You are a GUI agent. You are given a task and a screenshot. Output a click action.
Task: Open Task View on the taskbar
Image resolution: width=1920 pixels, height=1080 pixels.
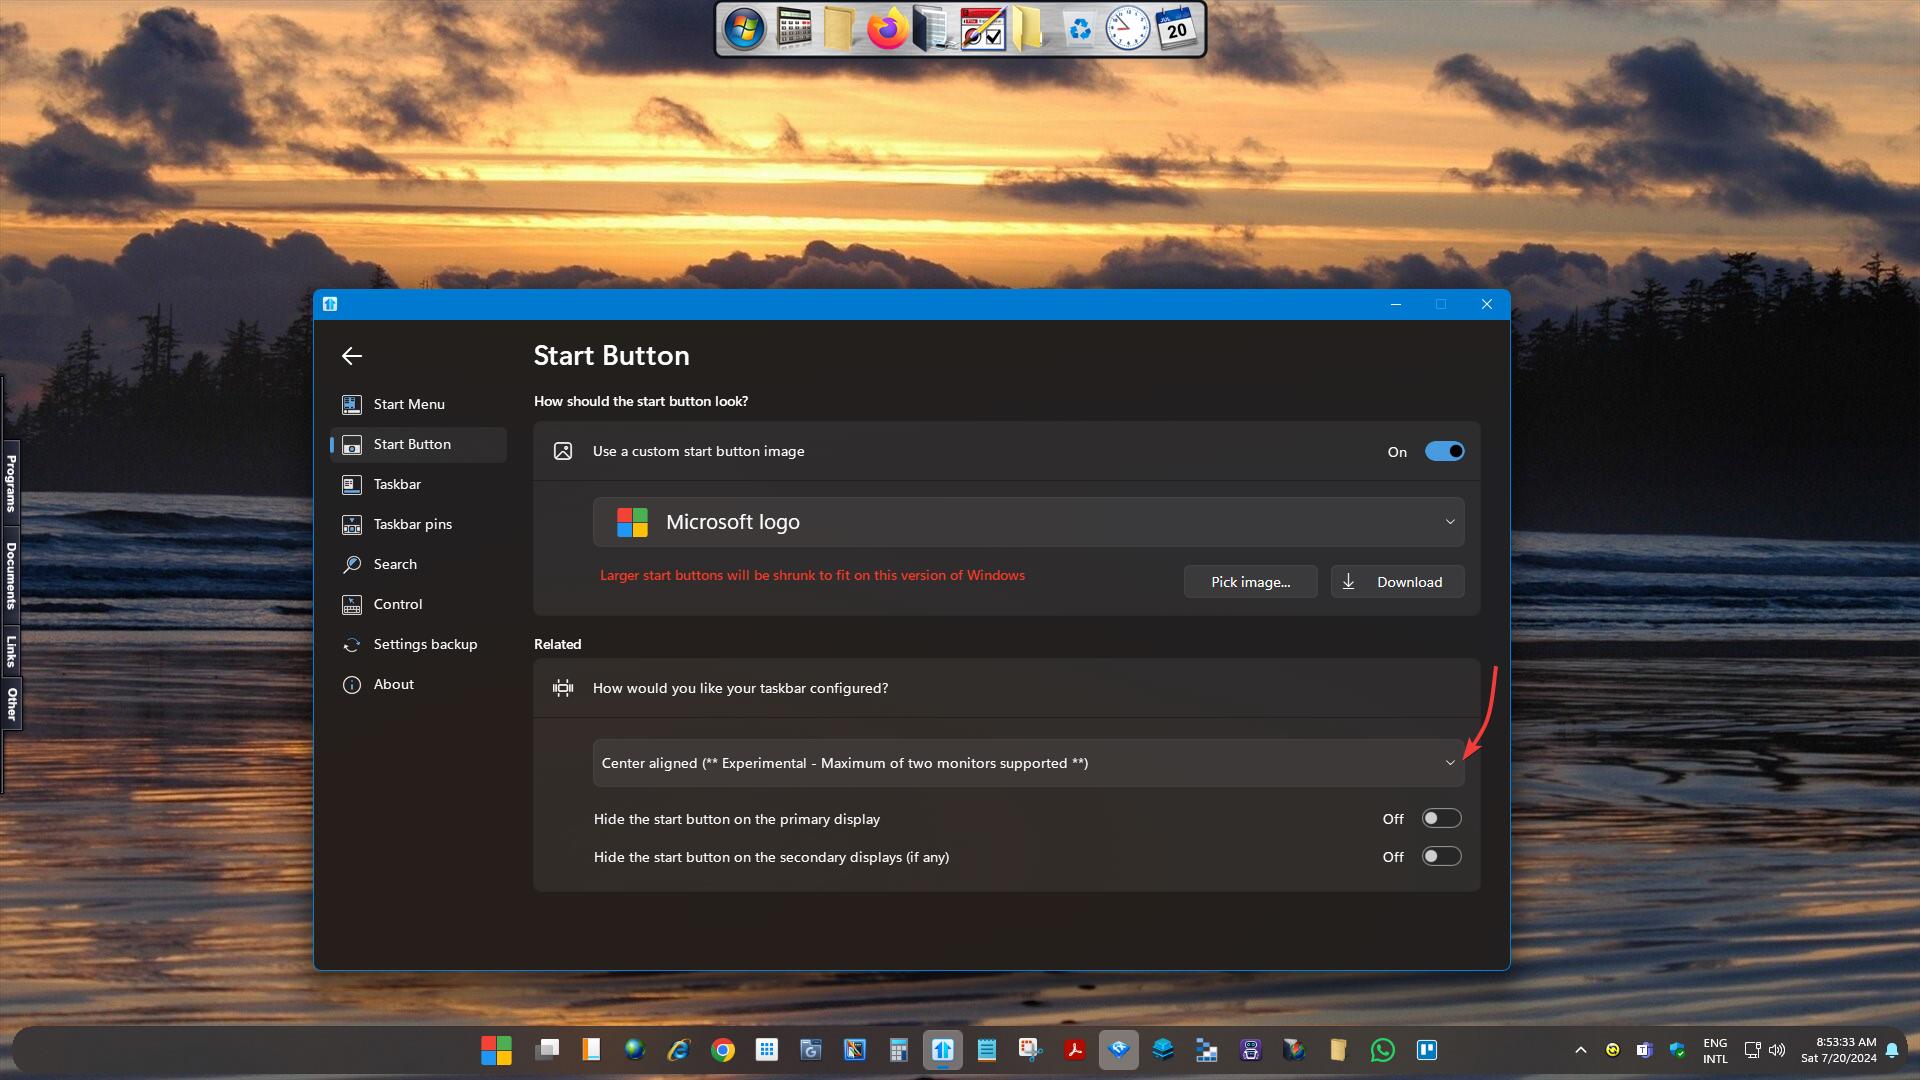click(547, 1050)
